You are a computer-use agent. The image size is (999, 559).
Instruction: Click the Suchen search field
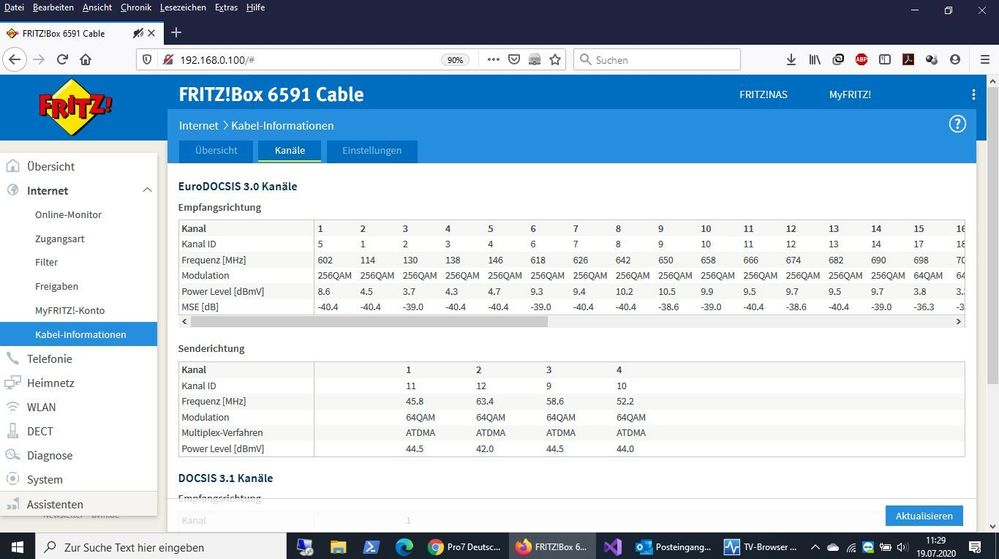(657, 60)
